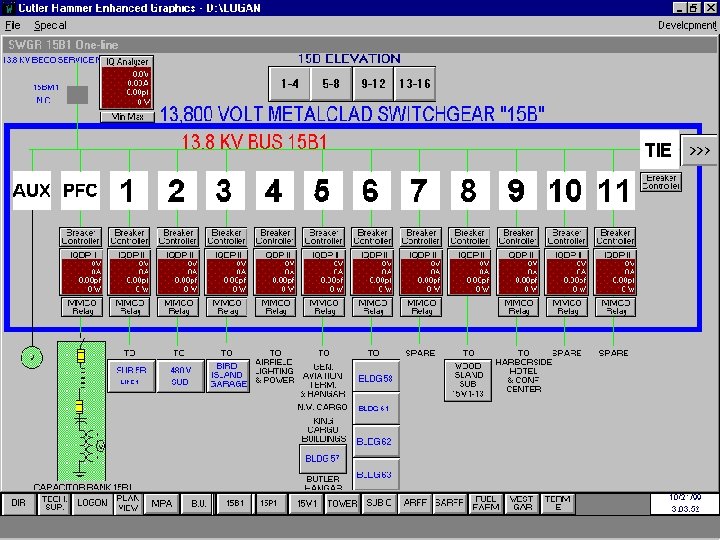This screenshot has width=720, height=540.
Task: Open the Special menu
Action: pos(50,25)
